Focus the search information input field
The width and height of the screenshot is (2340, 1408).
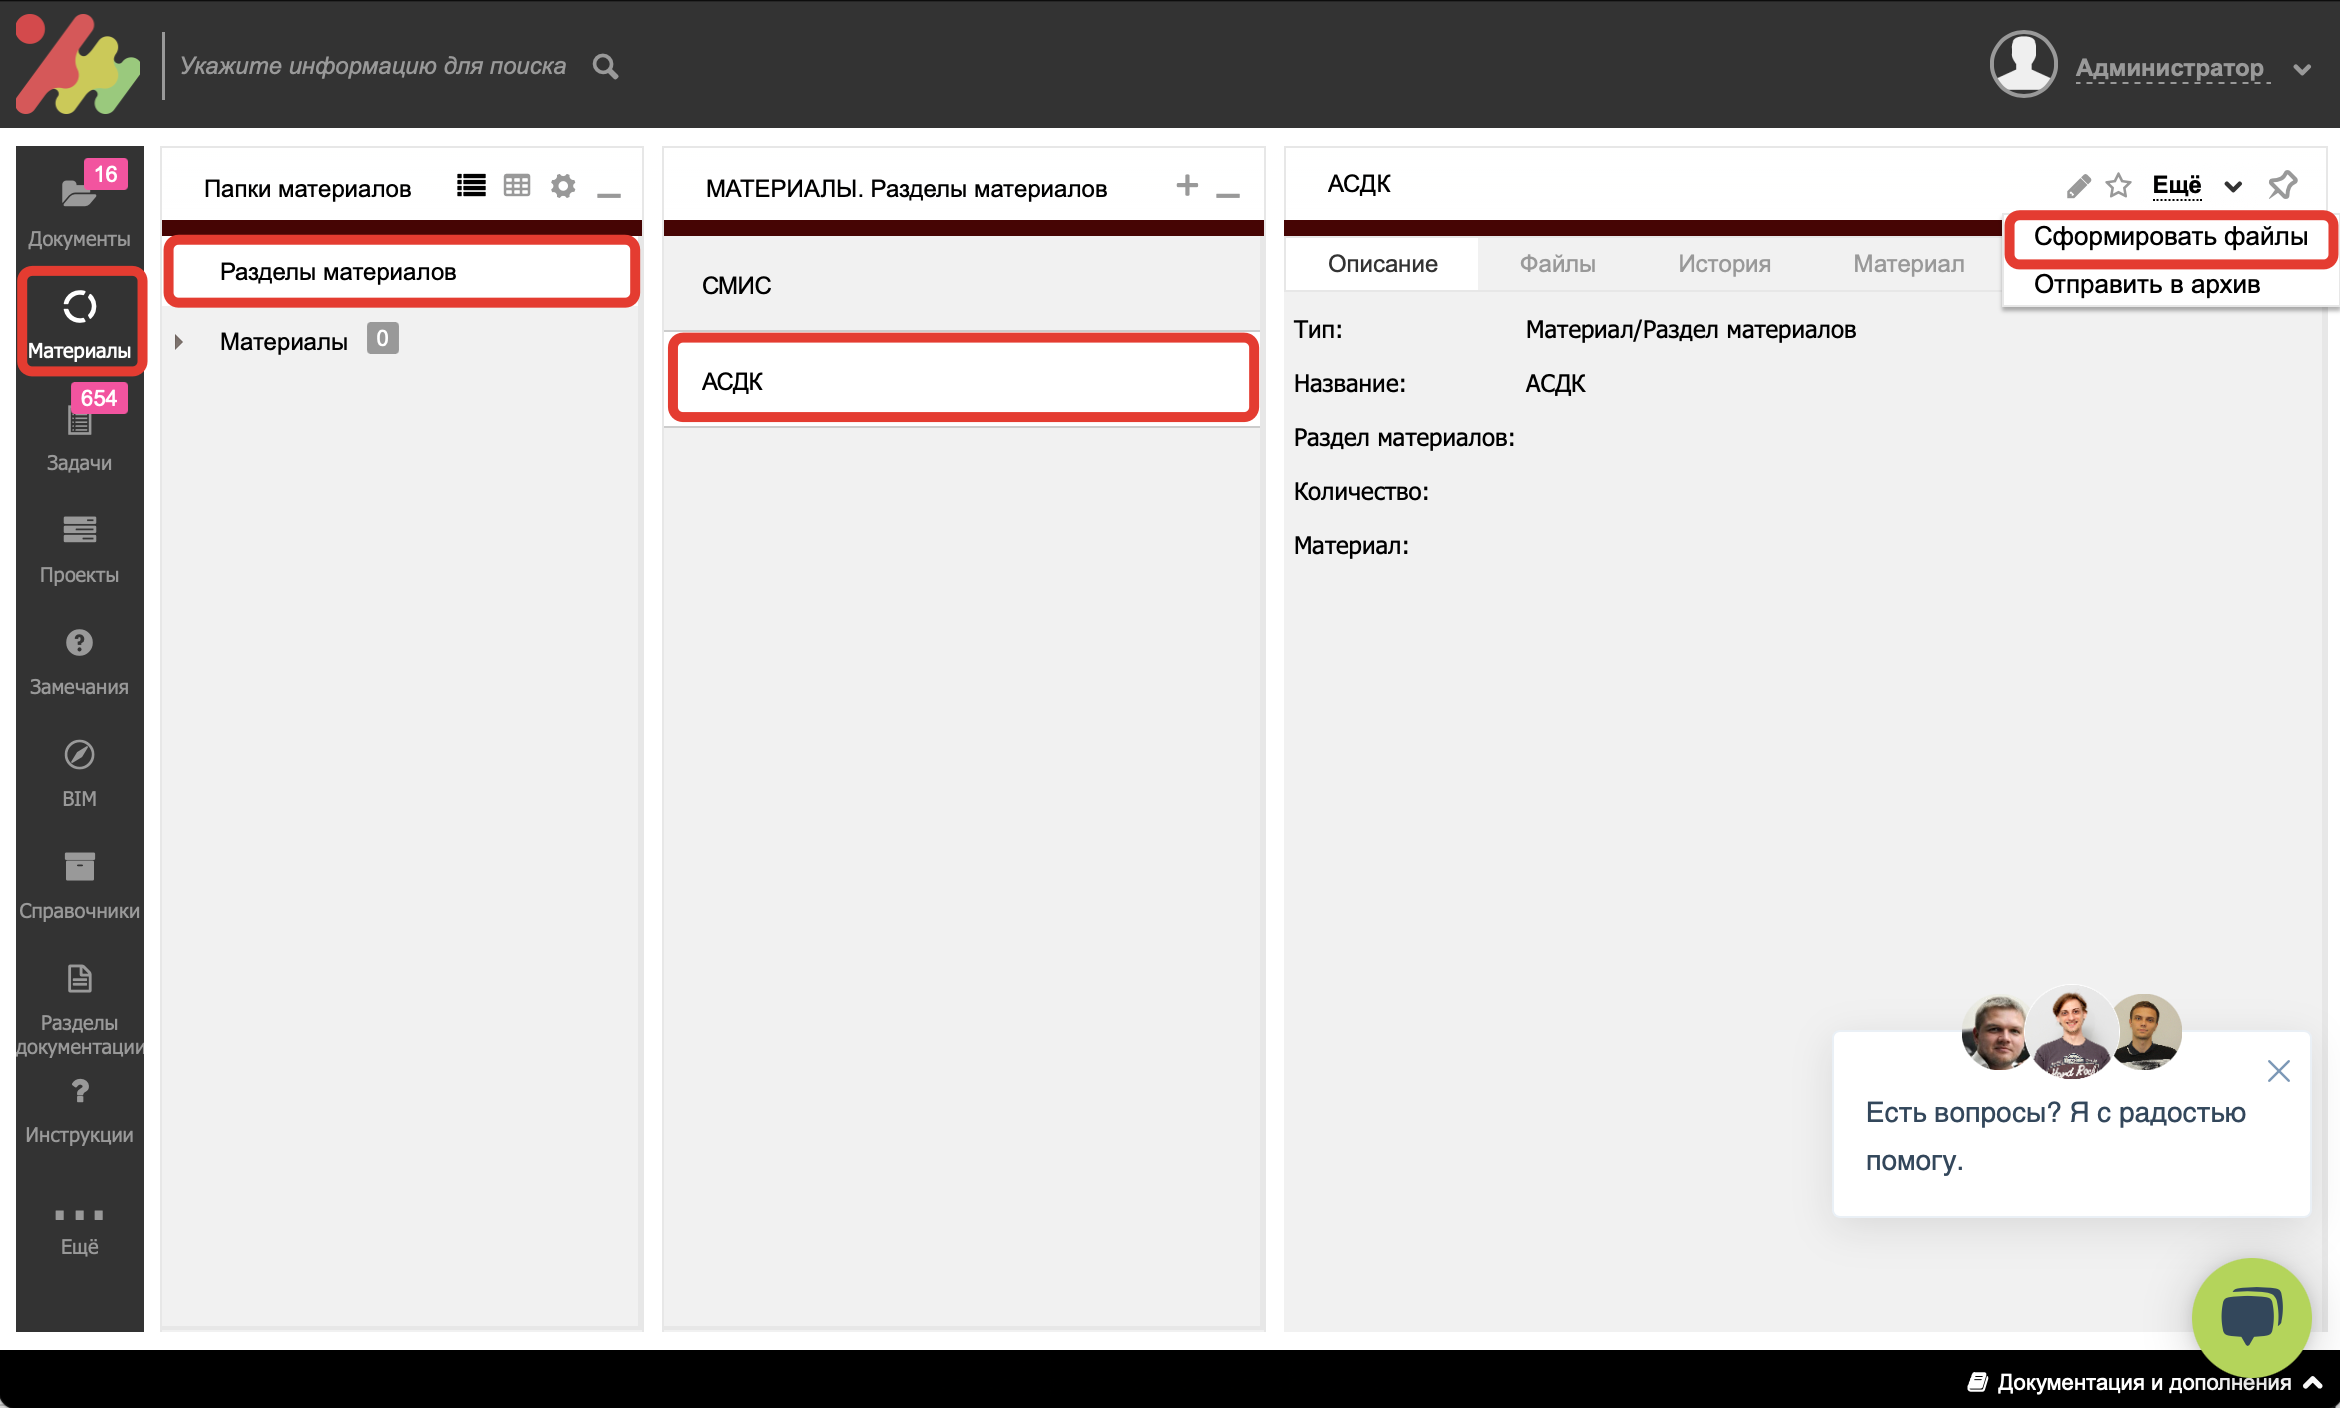pyautogui.click(x=373, y=66)
